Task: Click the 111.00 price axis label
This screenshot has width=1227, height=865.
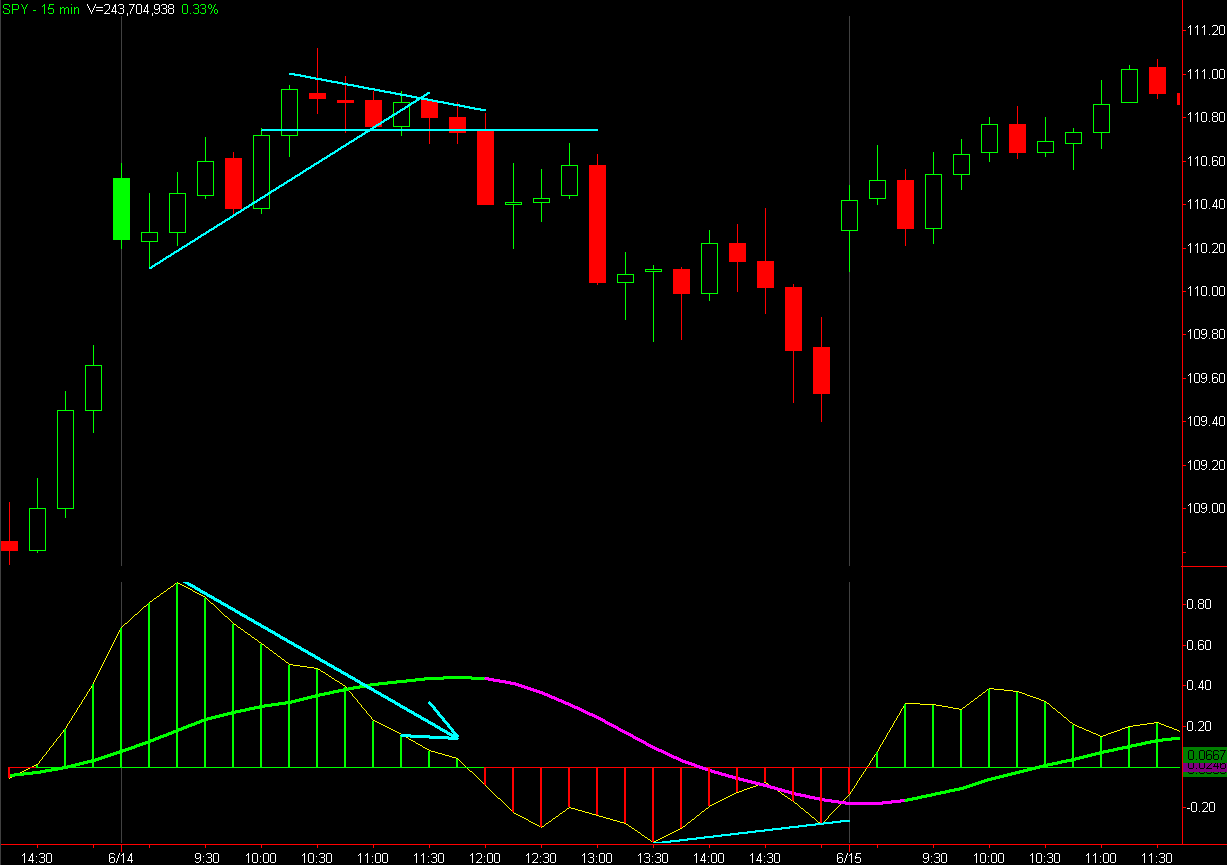Action: tap(1205, 74)
